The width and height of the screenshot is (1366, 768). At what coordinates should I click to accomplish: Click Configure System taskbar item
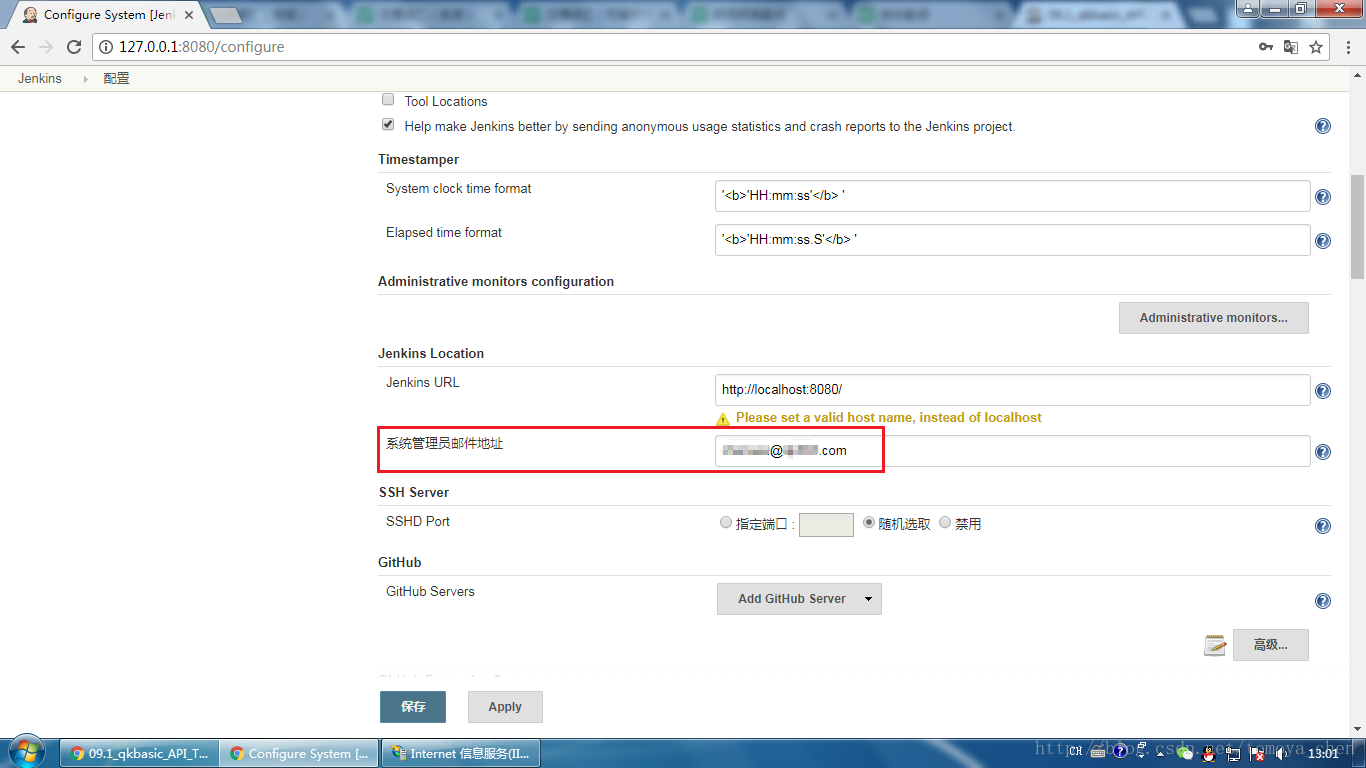pyautogui.click(x=300, y=753)
